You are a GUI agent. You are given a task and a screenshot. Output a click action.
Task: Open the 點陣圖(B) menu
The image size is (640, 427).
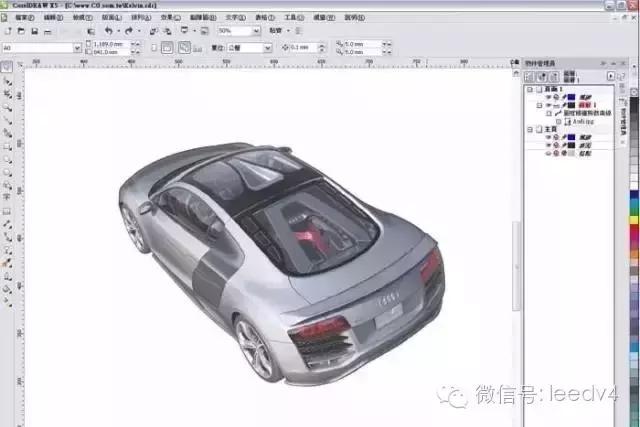click(203, 18)
